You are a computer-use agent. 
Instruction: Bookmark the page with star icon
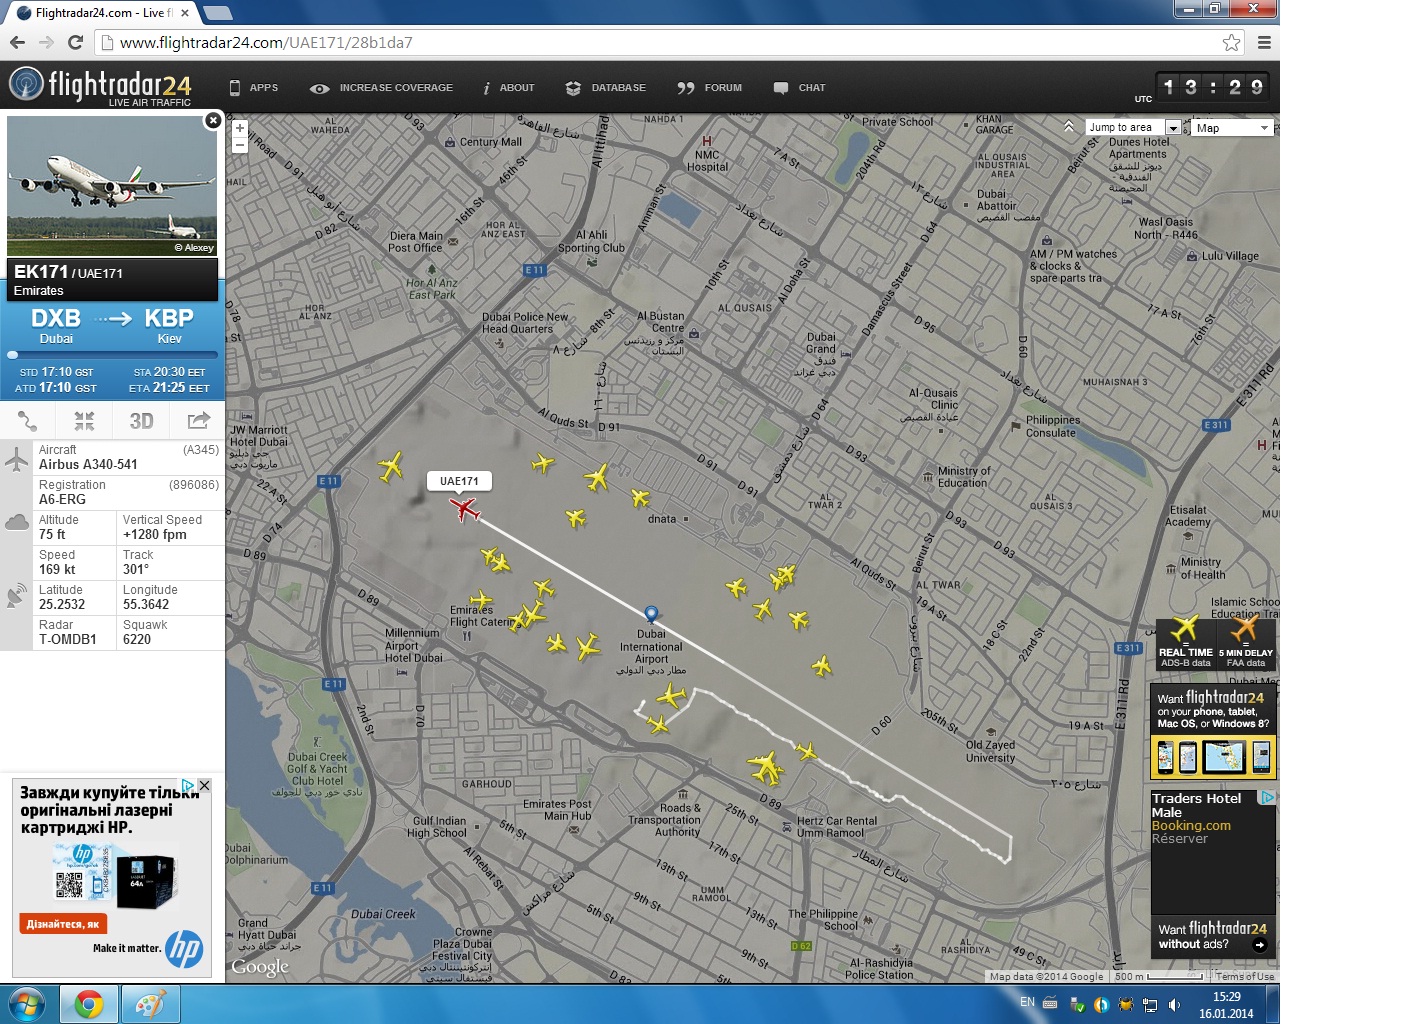[x=1231, y=42]
